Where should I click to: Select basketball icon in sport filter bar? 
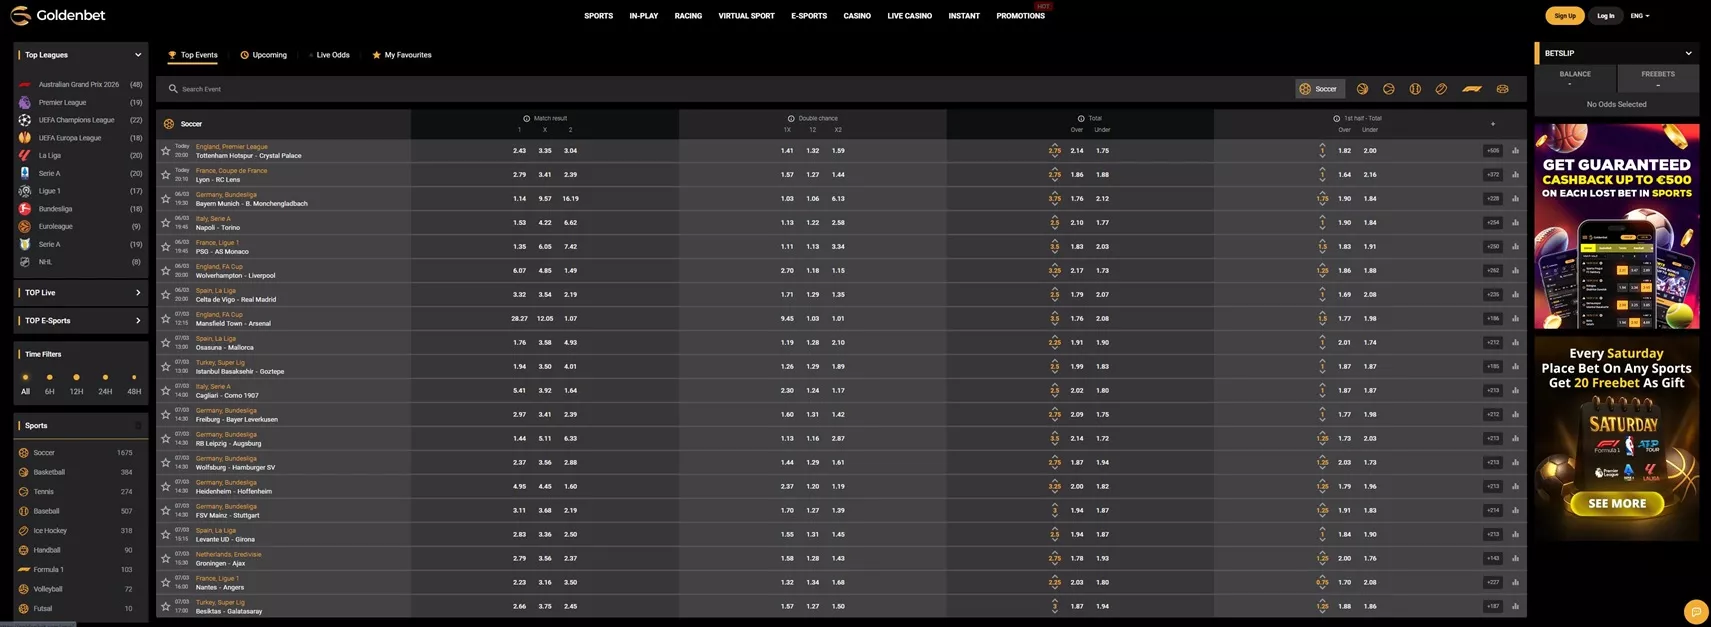coord(1362,89)
